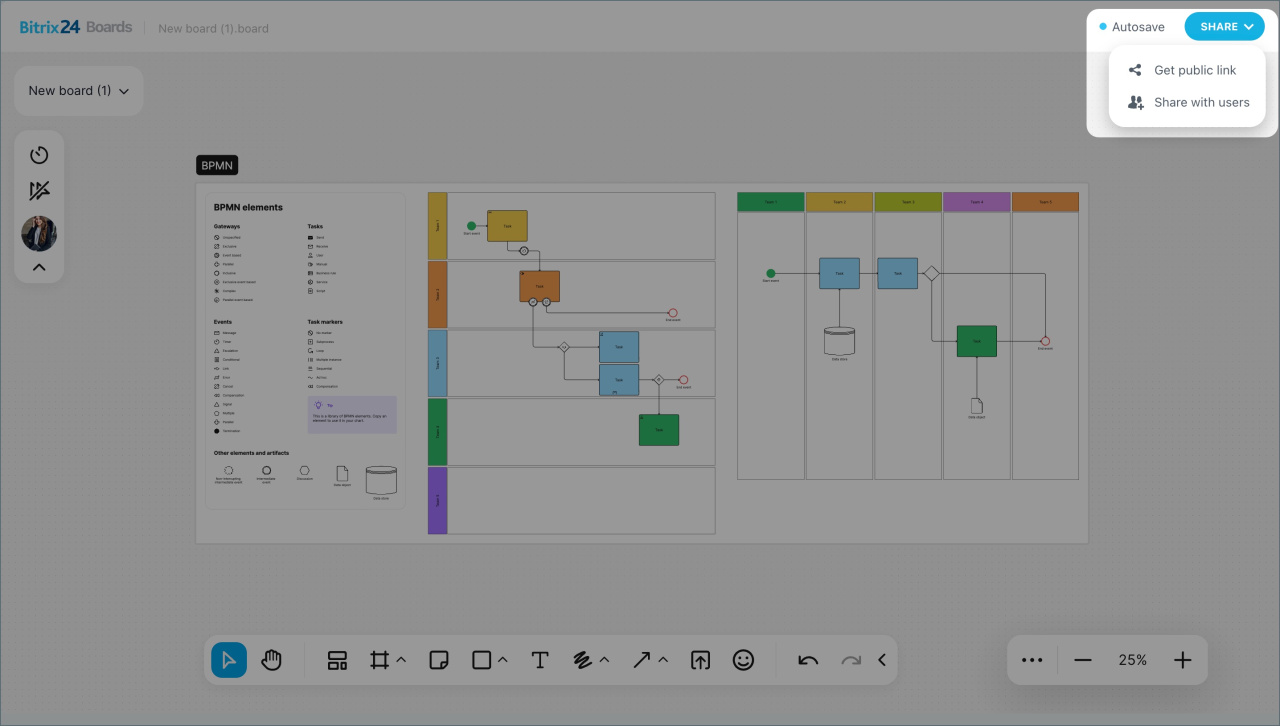Click the user avatar photo
Screen dimensions: 1280x726
[39, 234]
